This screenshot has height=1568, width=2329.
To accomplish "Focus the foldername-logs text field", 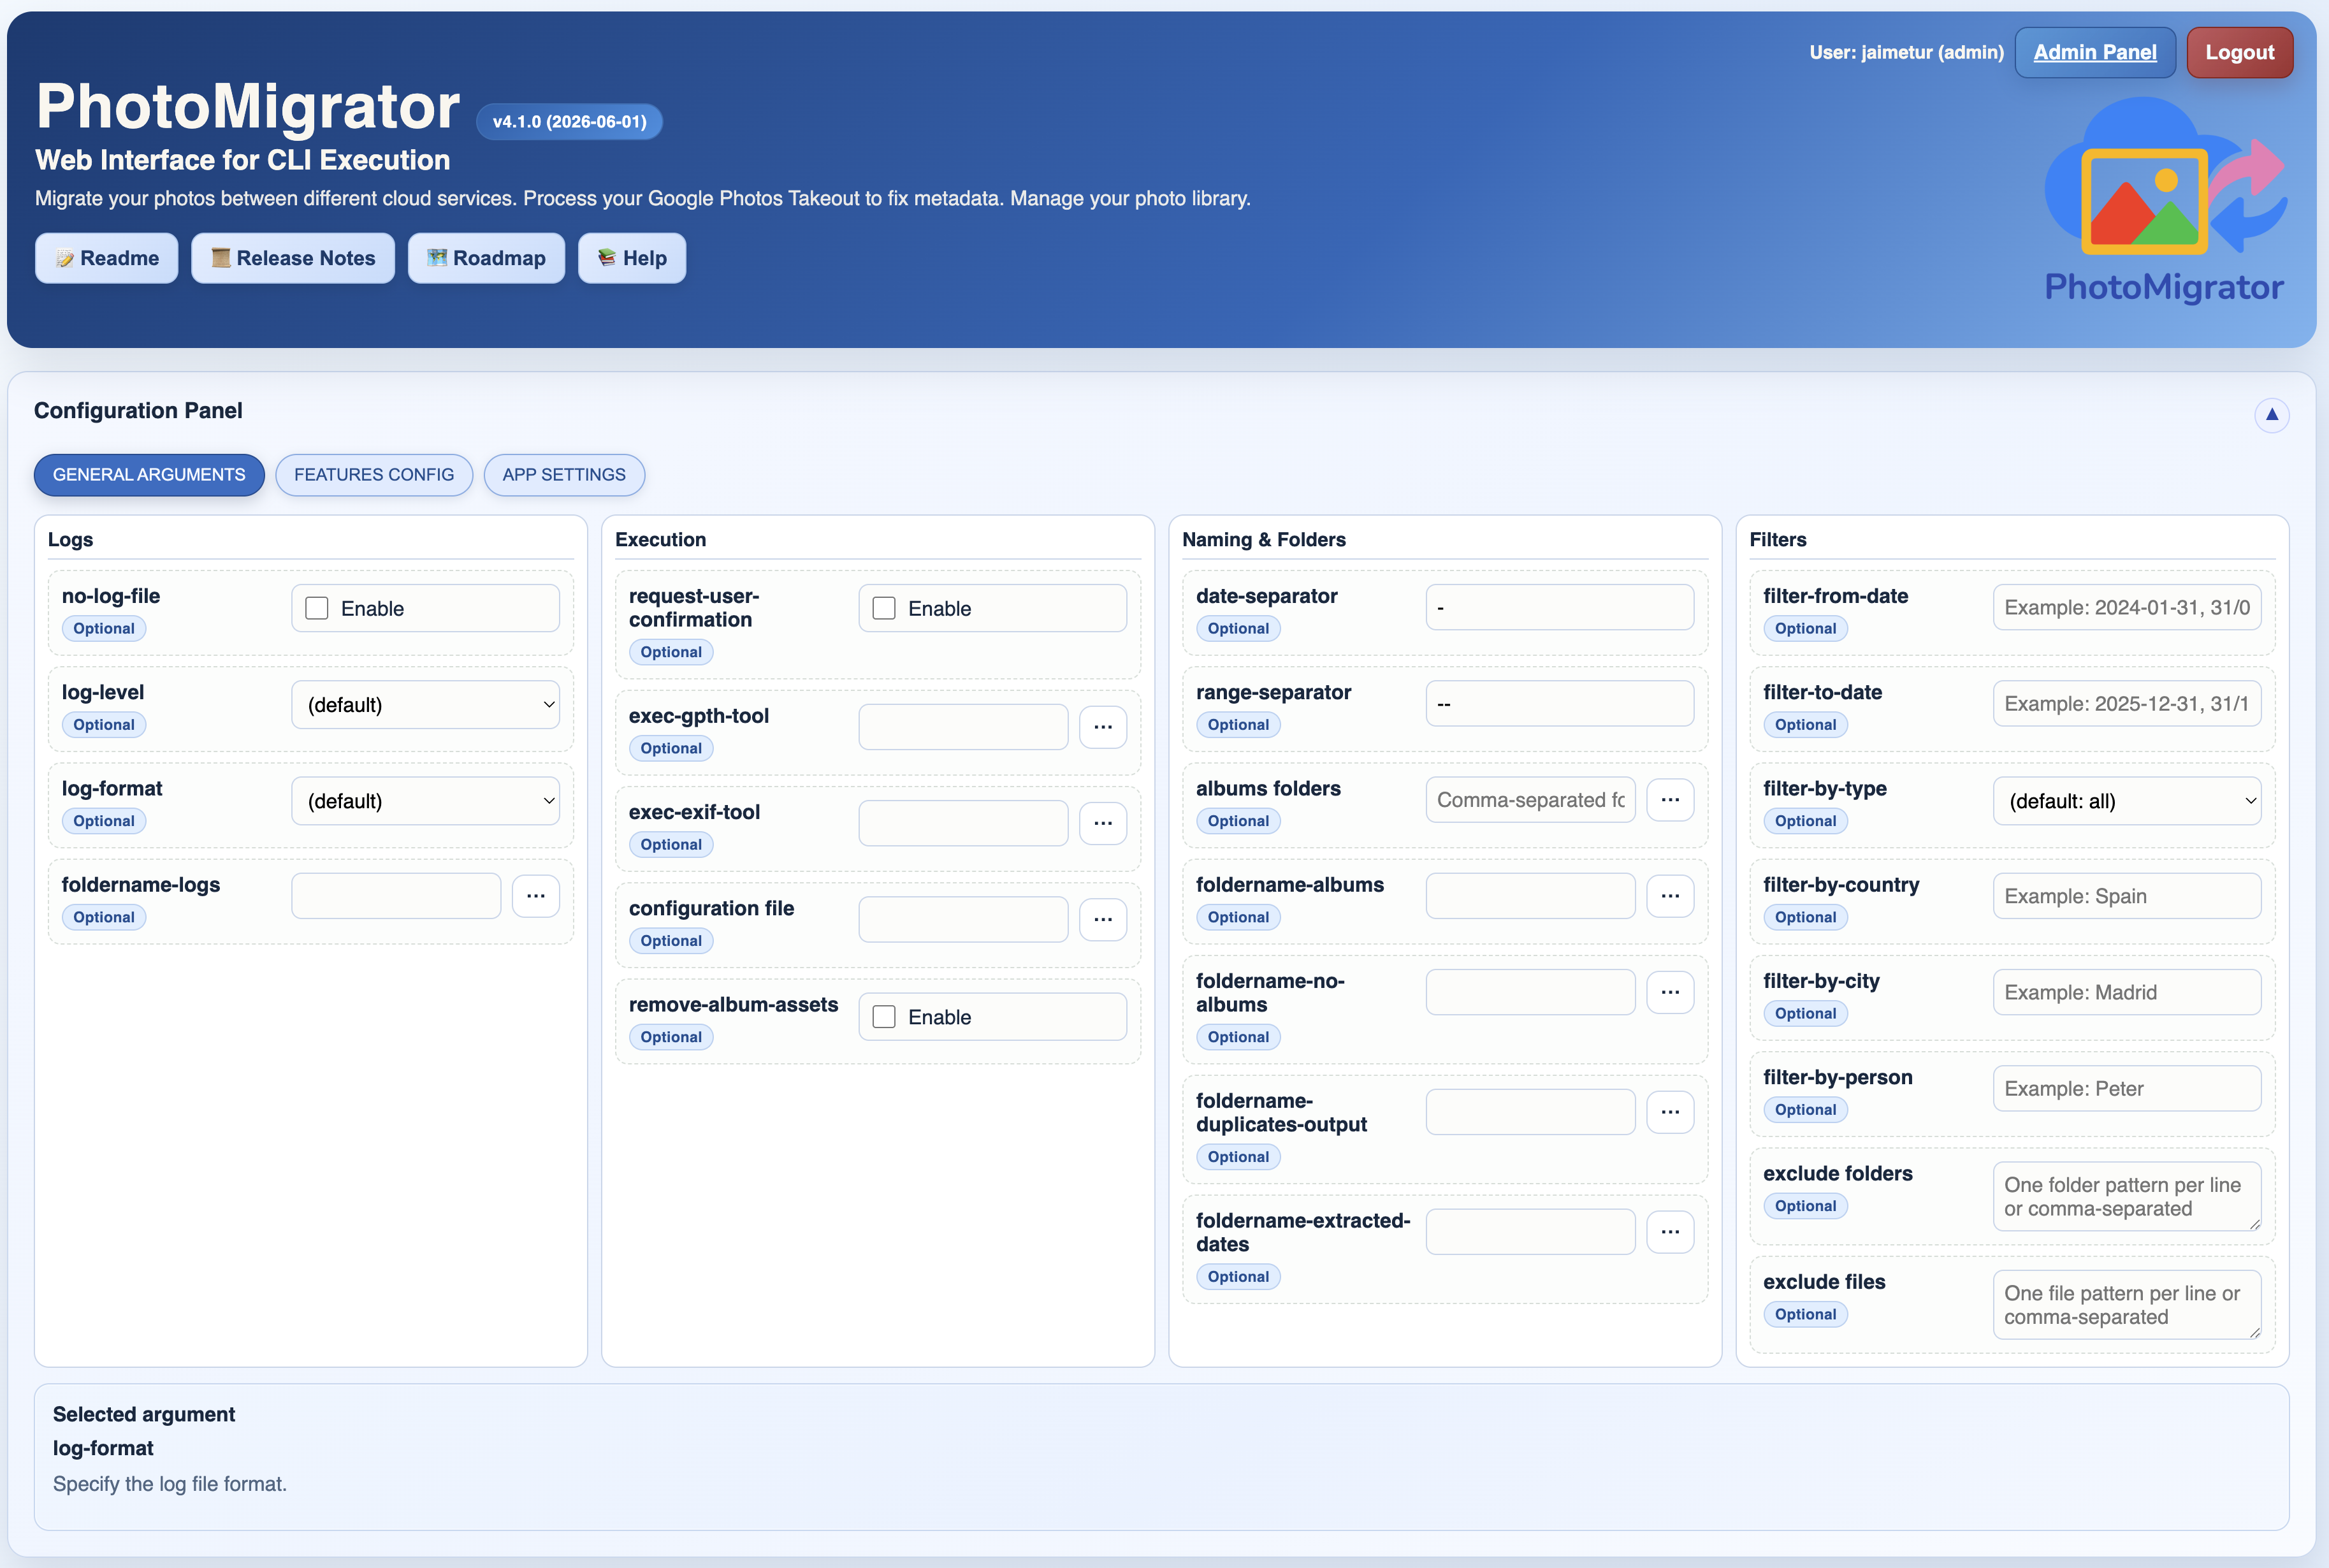I will click(396, 896).
